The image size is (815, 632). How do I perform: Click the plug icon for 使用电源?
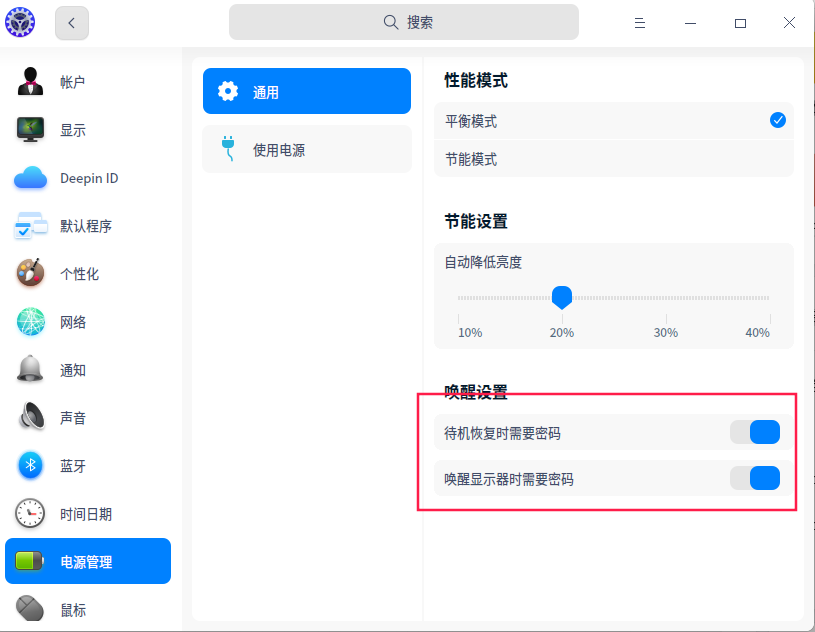pyautogui.click(x=228, y=149)
